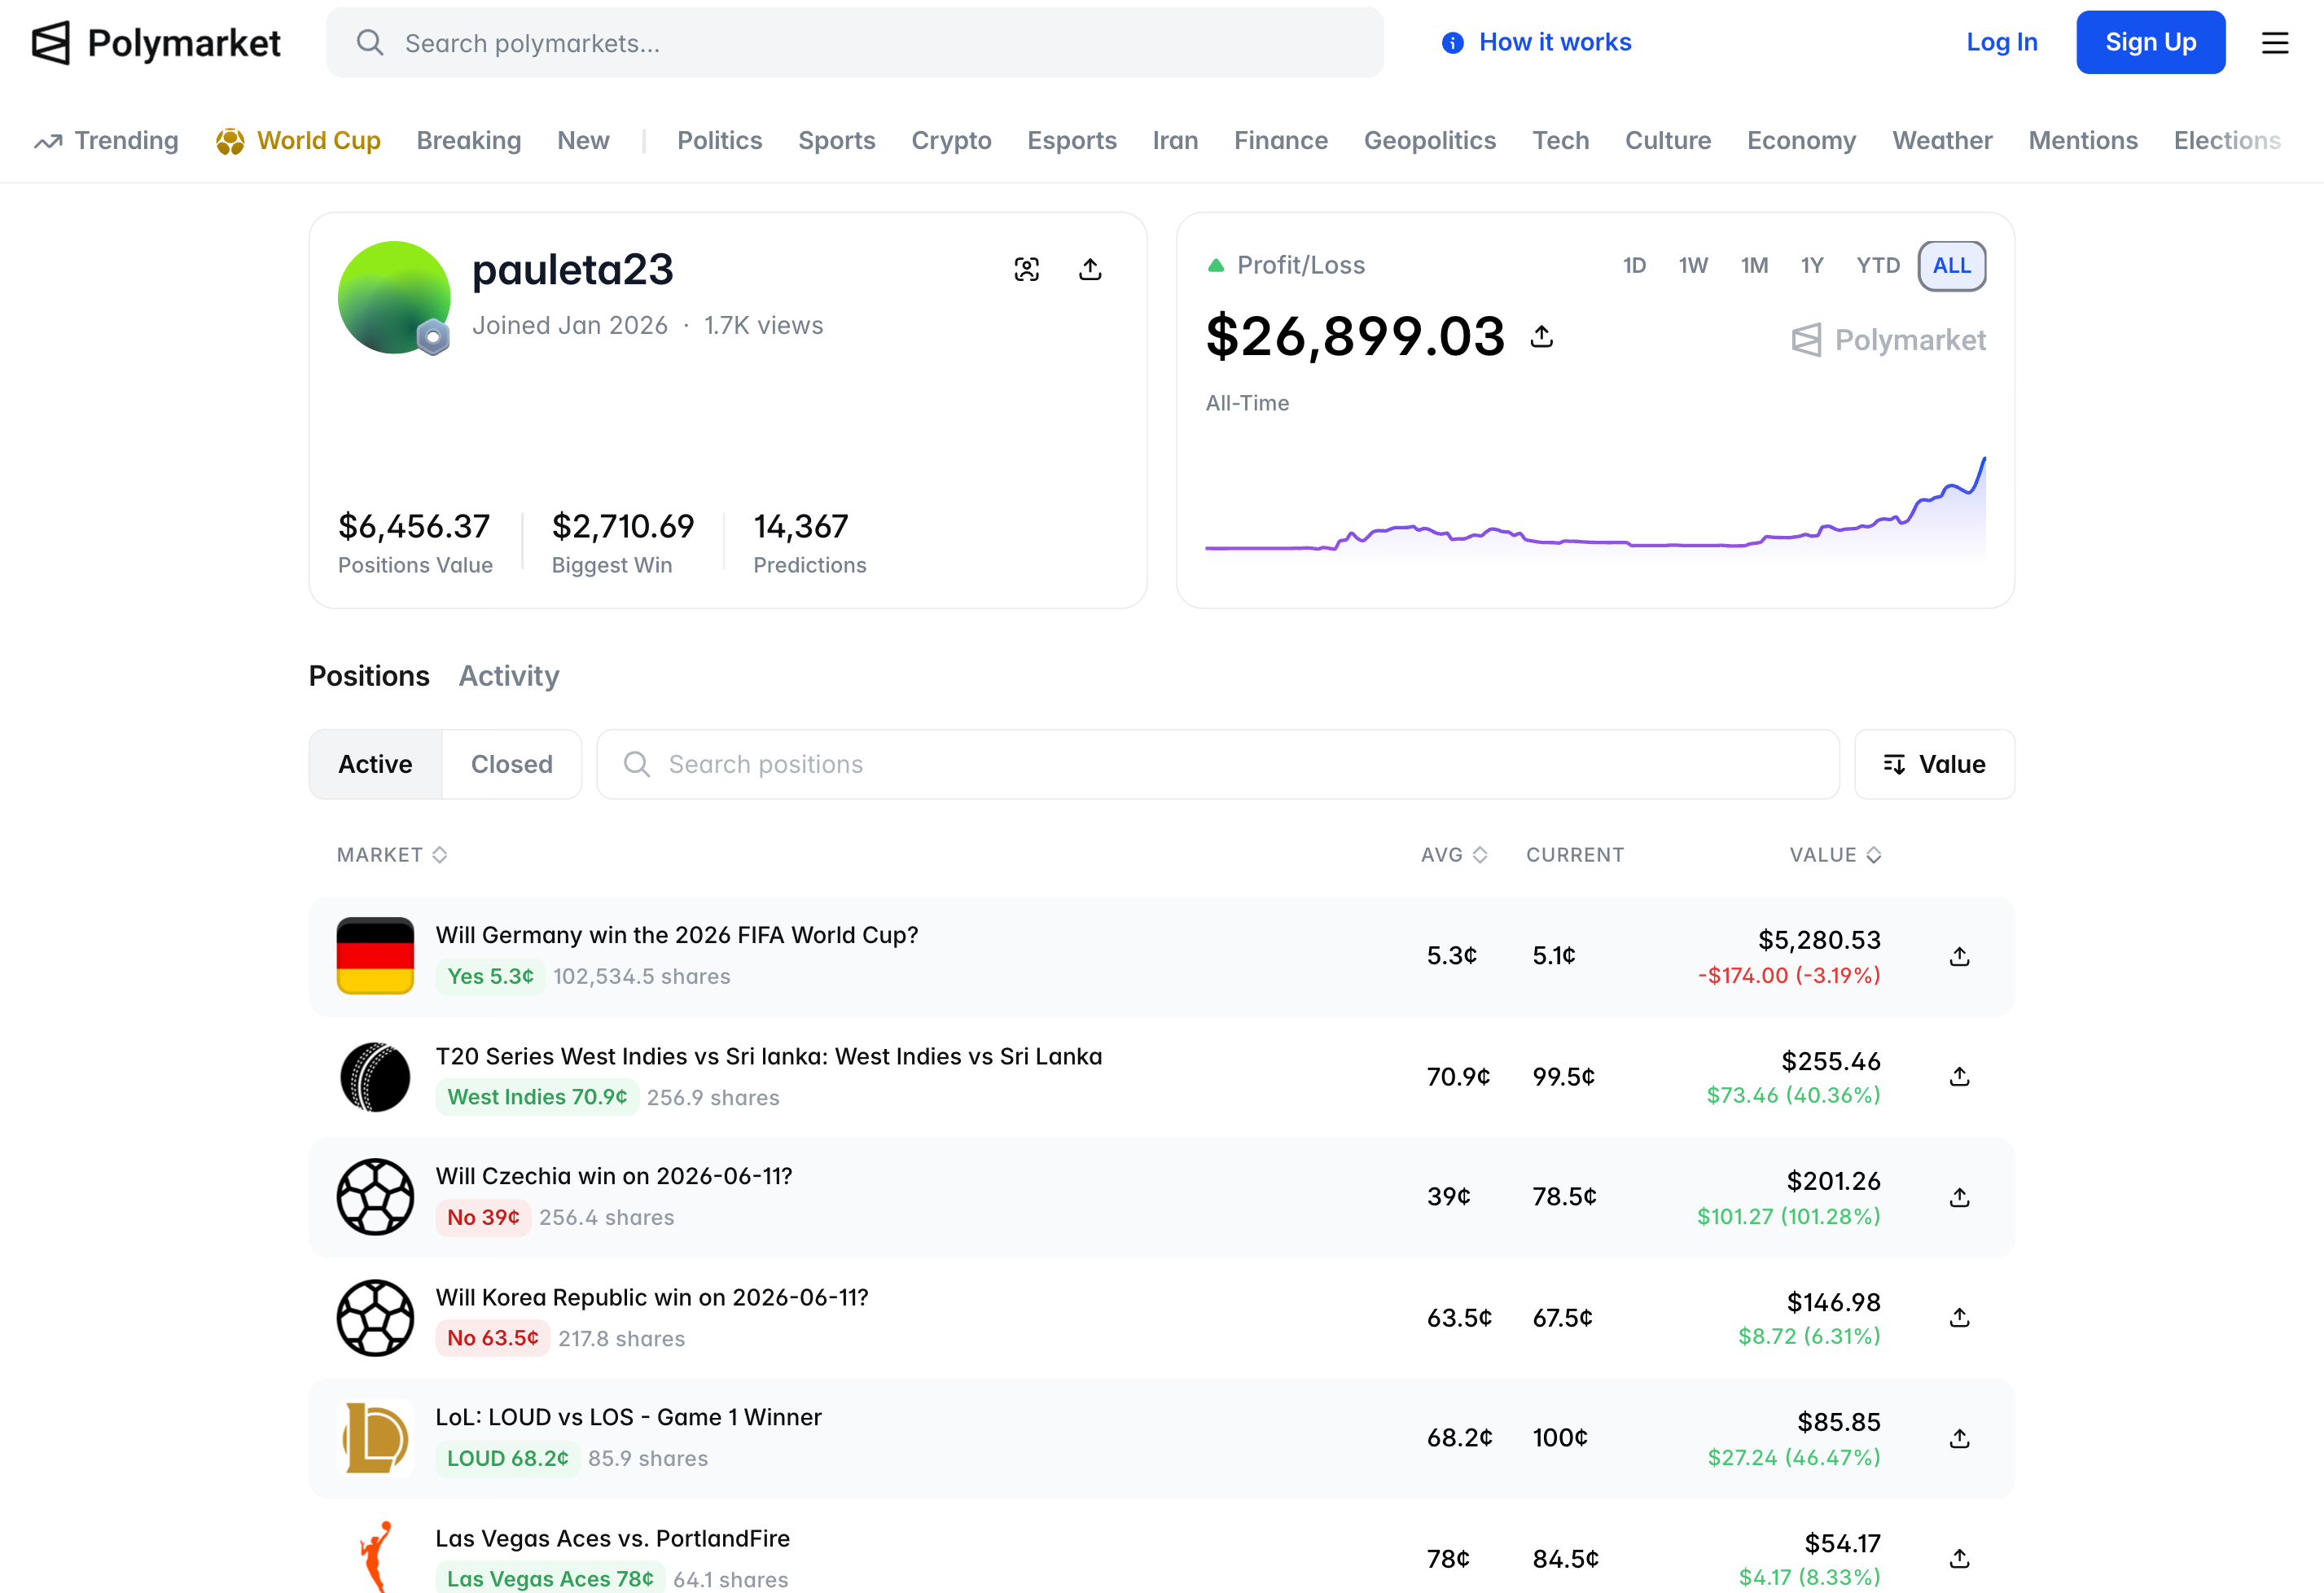Open the Breaking category
2324x1593 pixels.
click(469, 141)
